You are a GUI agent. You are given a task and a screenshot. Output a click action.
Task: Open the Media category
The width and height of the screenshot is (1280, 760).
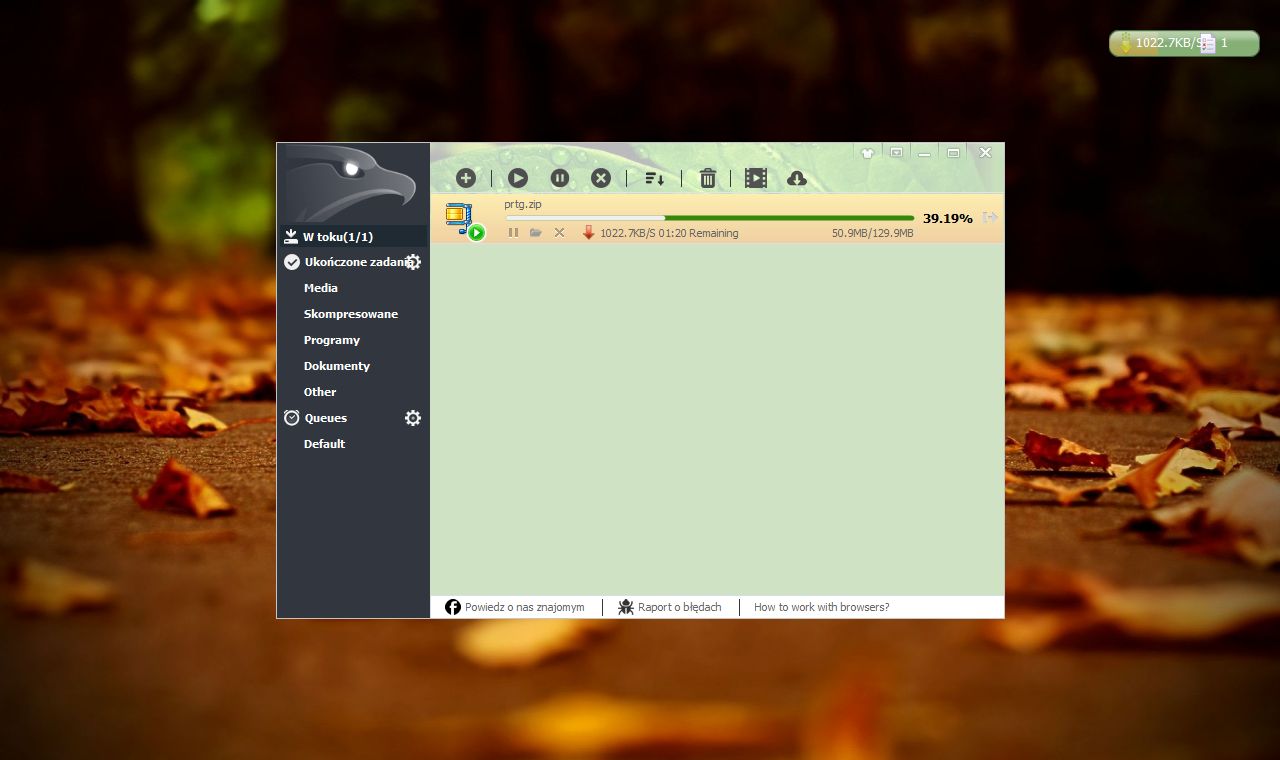(321, 288)
